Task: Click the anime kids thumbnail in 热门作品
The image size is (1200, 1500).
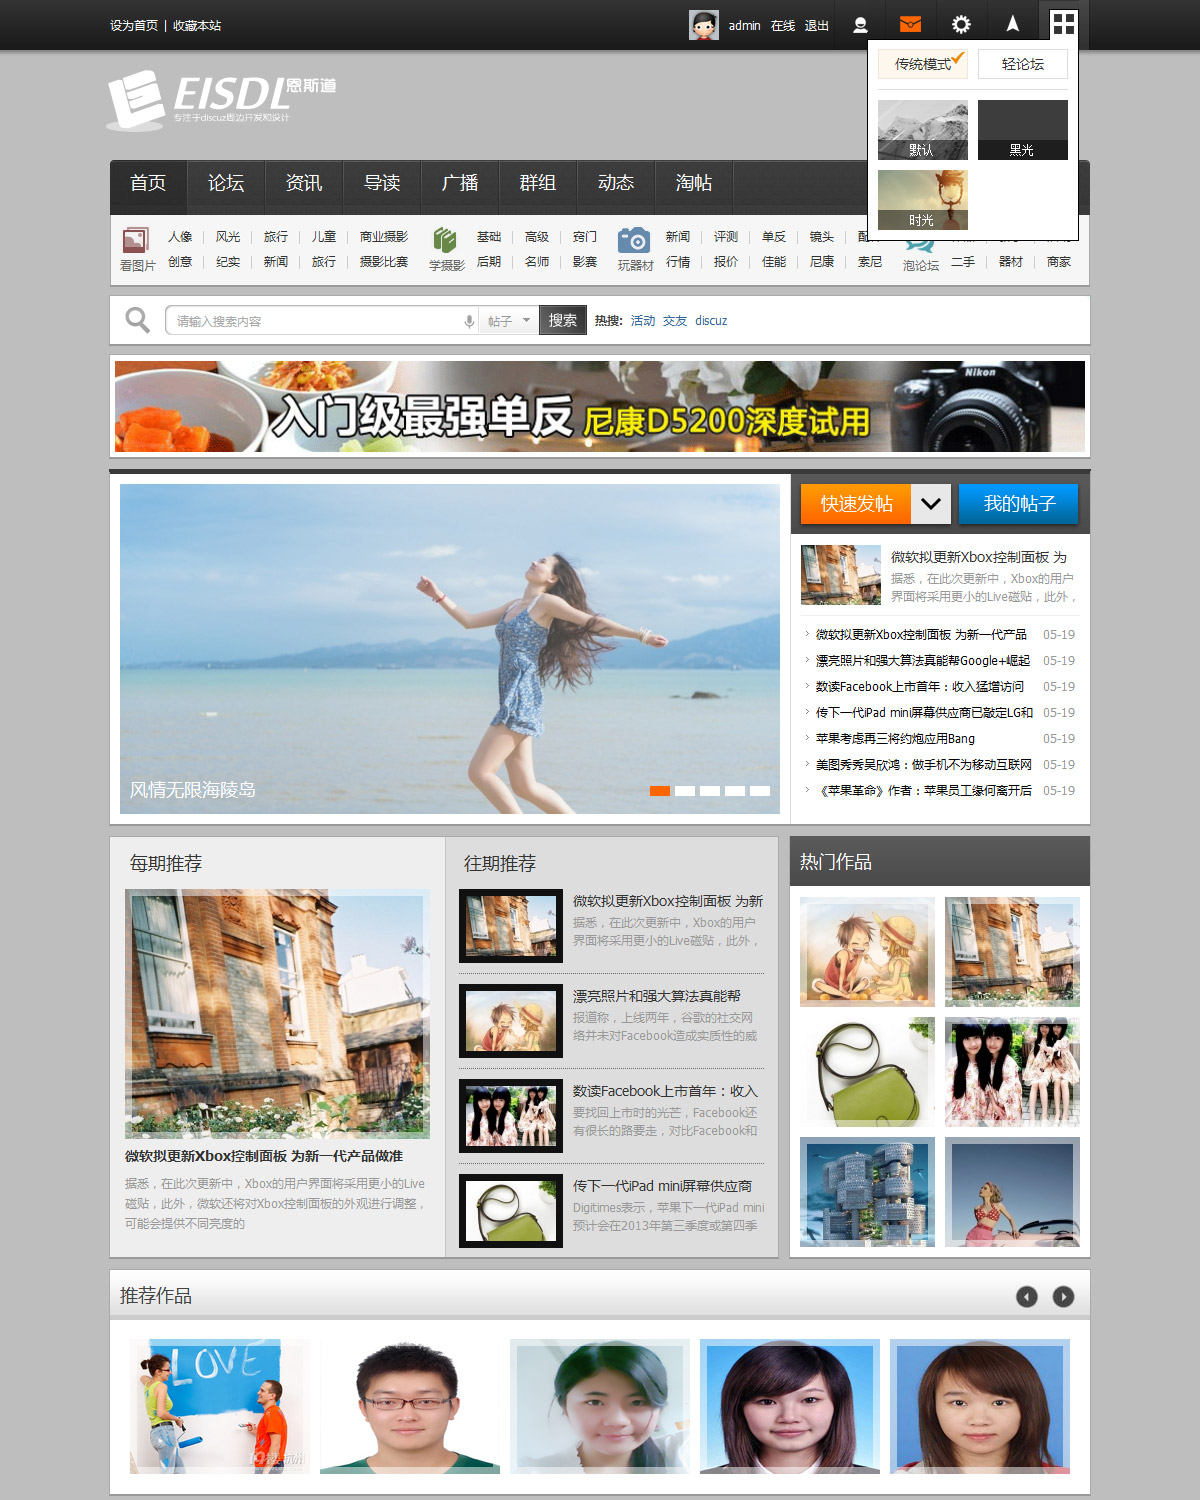Action: tap(868, 952)
